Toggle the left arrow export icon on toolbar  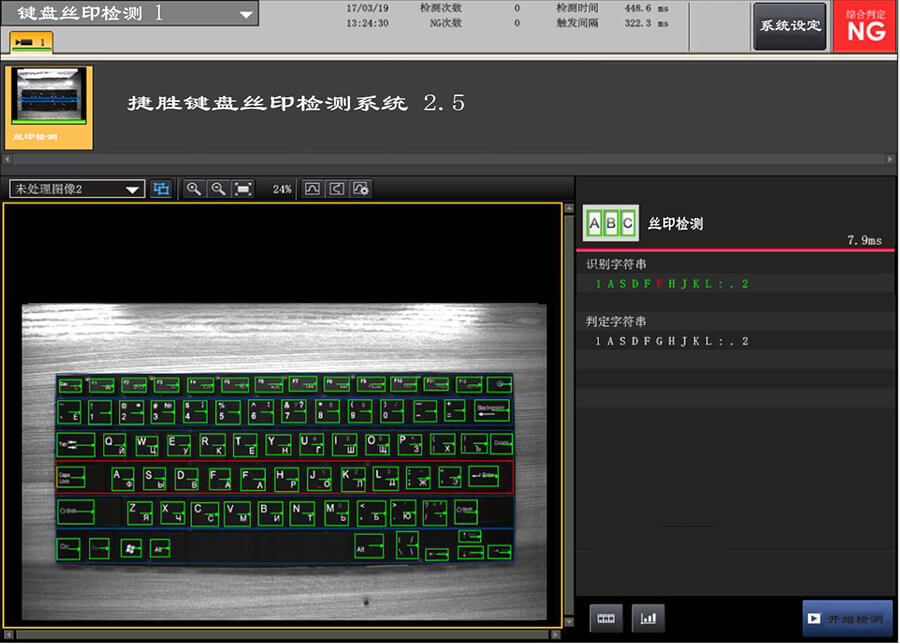coord(337,188)
